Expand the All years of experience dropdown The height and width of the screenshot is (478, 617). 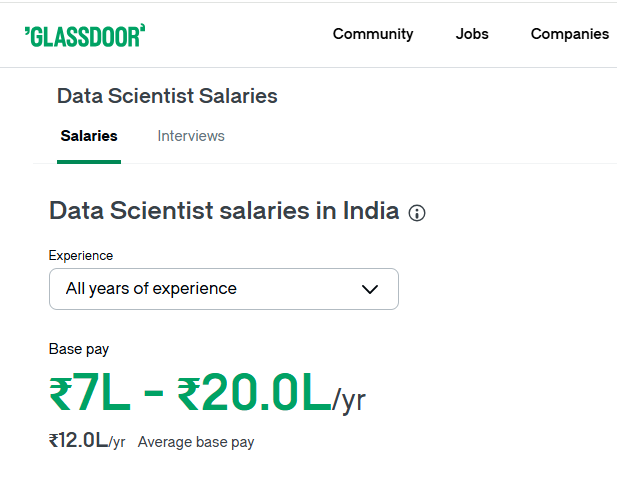pos(224,289)
